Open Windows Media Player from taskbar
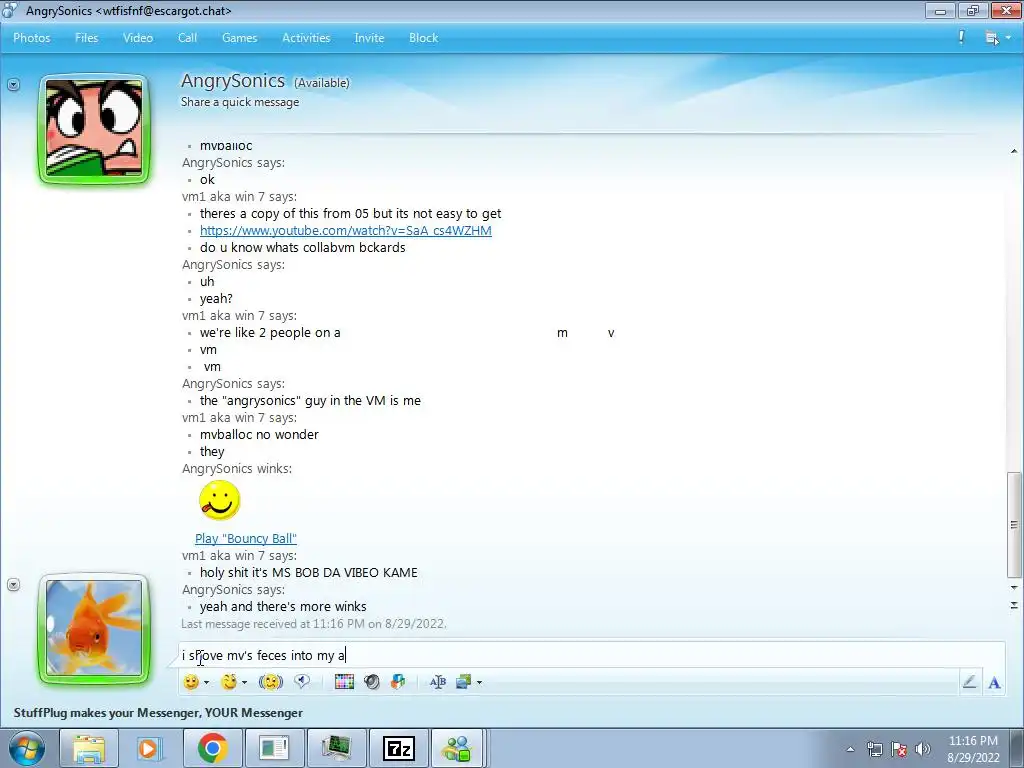This screenshot has width=1024, height=768. coord(148,748)
